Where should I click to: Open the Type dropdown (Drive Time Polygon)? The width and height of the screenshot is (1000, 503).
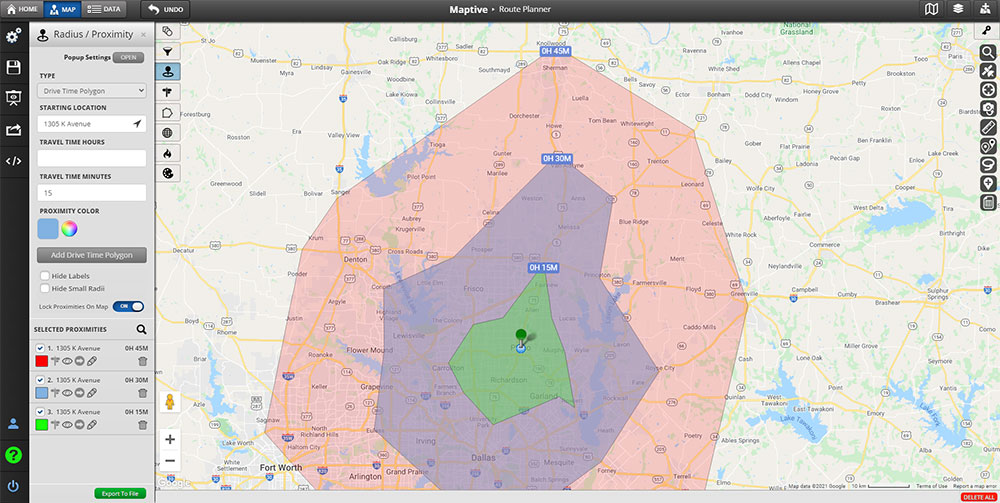92,91
